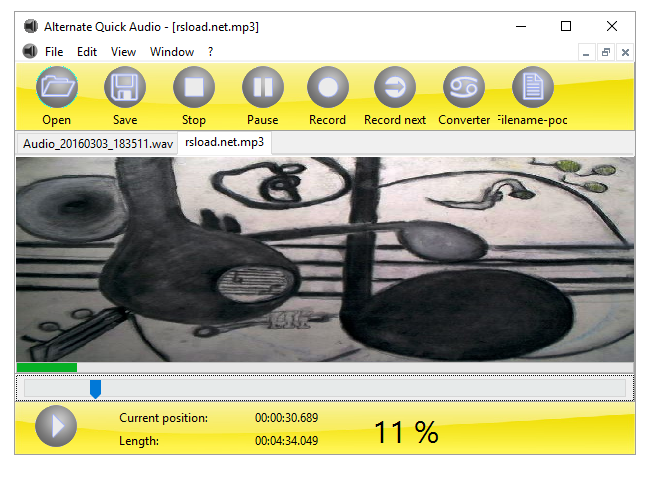The width and height of the screenshot is (660, 480).
Task: Click the speaker icon in the menu bar
Action: (x=29, y=51)
